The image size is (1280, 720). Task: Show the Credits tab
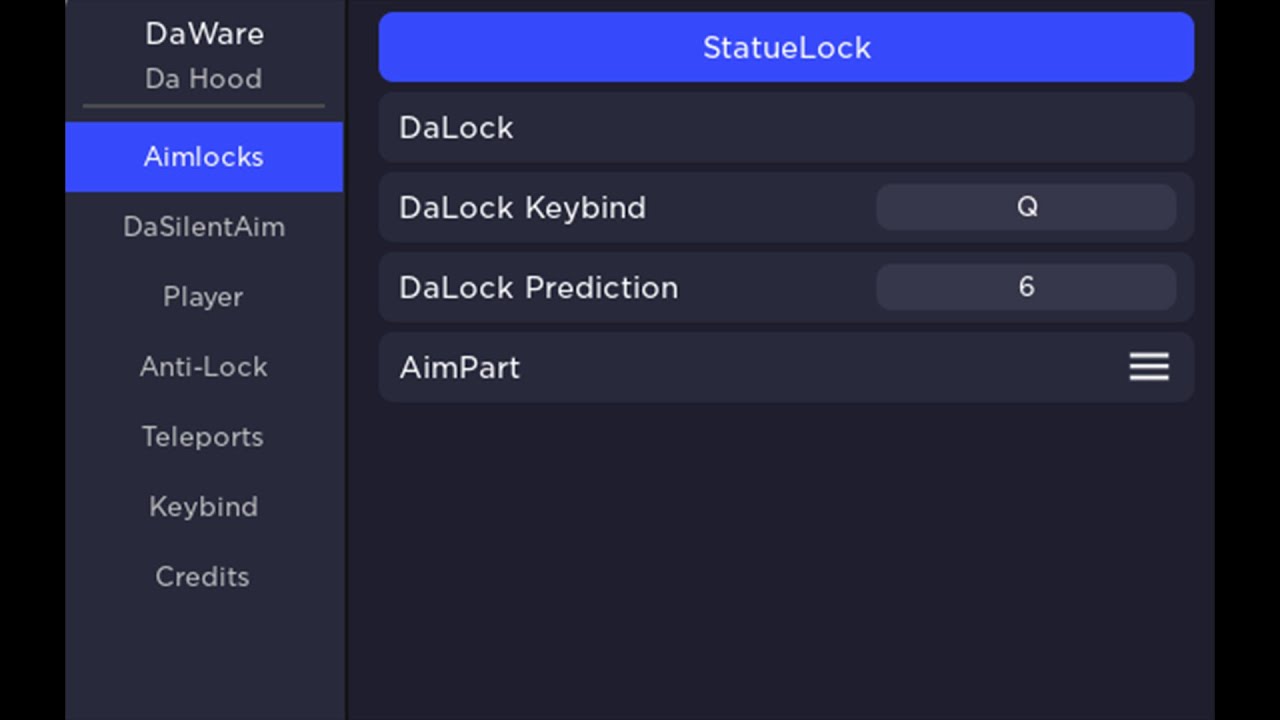click(204, 577)
